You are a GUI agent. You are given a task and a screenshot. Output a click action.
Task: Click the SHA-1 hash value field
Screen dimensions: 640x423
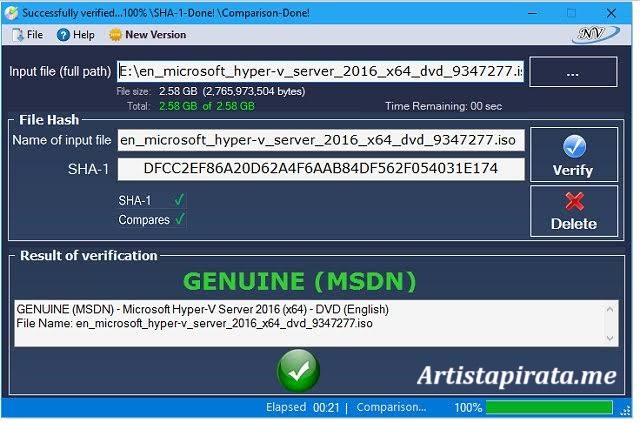[x=321, y=169]
